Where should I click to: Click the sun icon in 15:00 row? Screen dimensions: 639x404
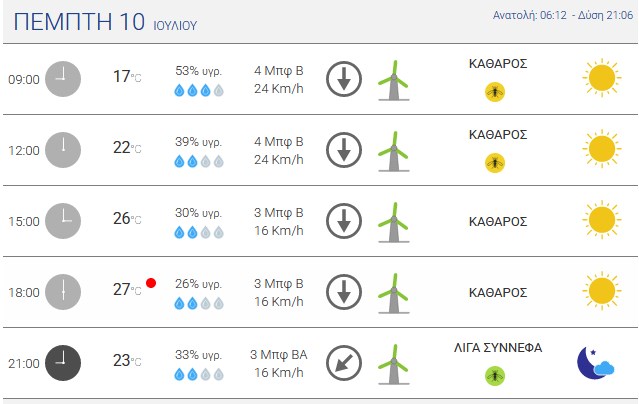[x=602, y=220]
